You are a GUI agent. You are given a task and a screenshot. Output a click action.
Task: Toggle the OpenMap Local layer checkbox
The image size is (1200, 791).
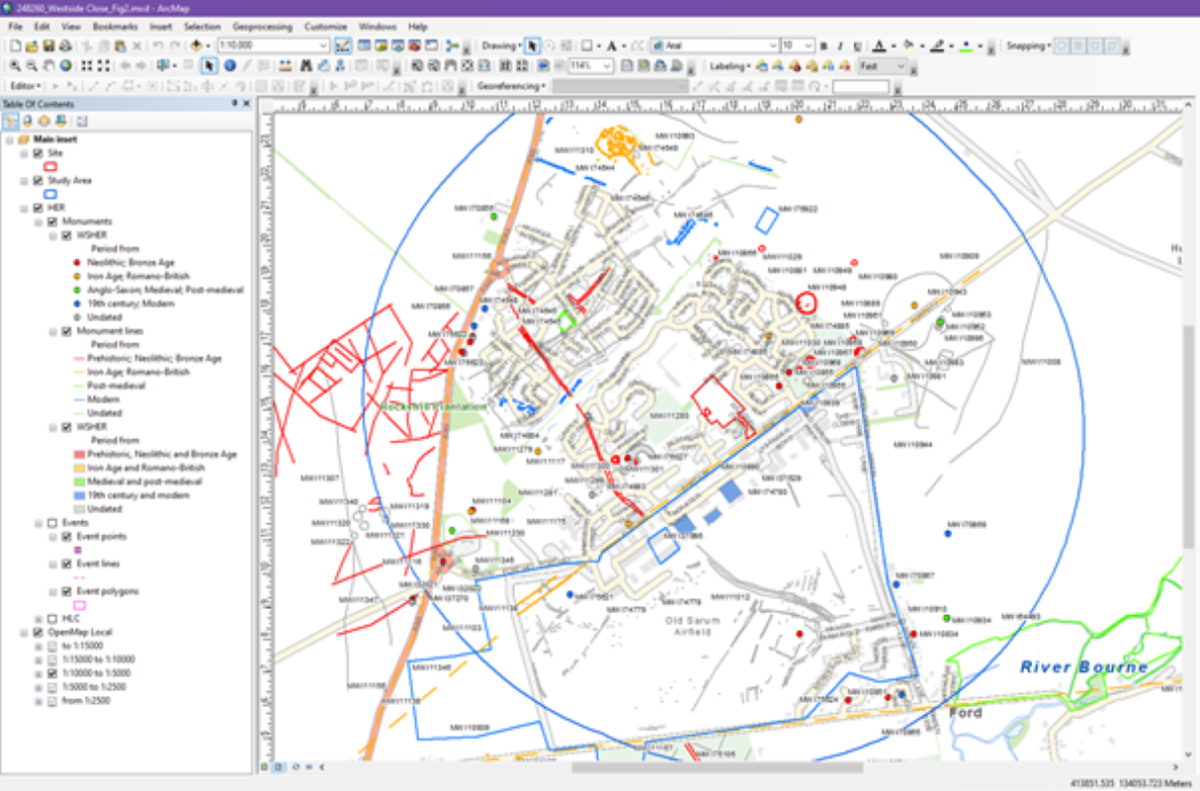[x=38, y=633]
